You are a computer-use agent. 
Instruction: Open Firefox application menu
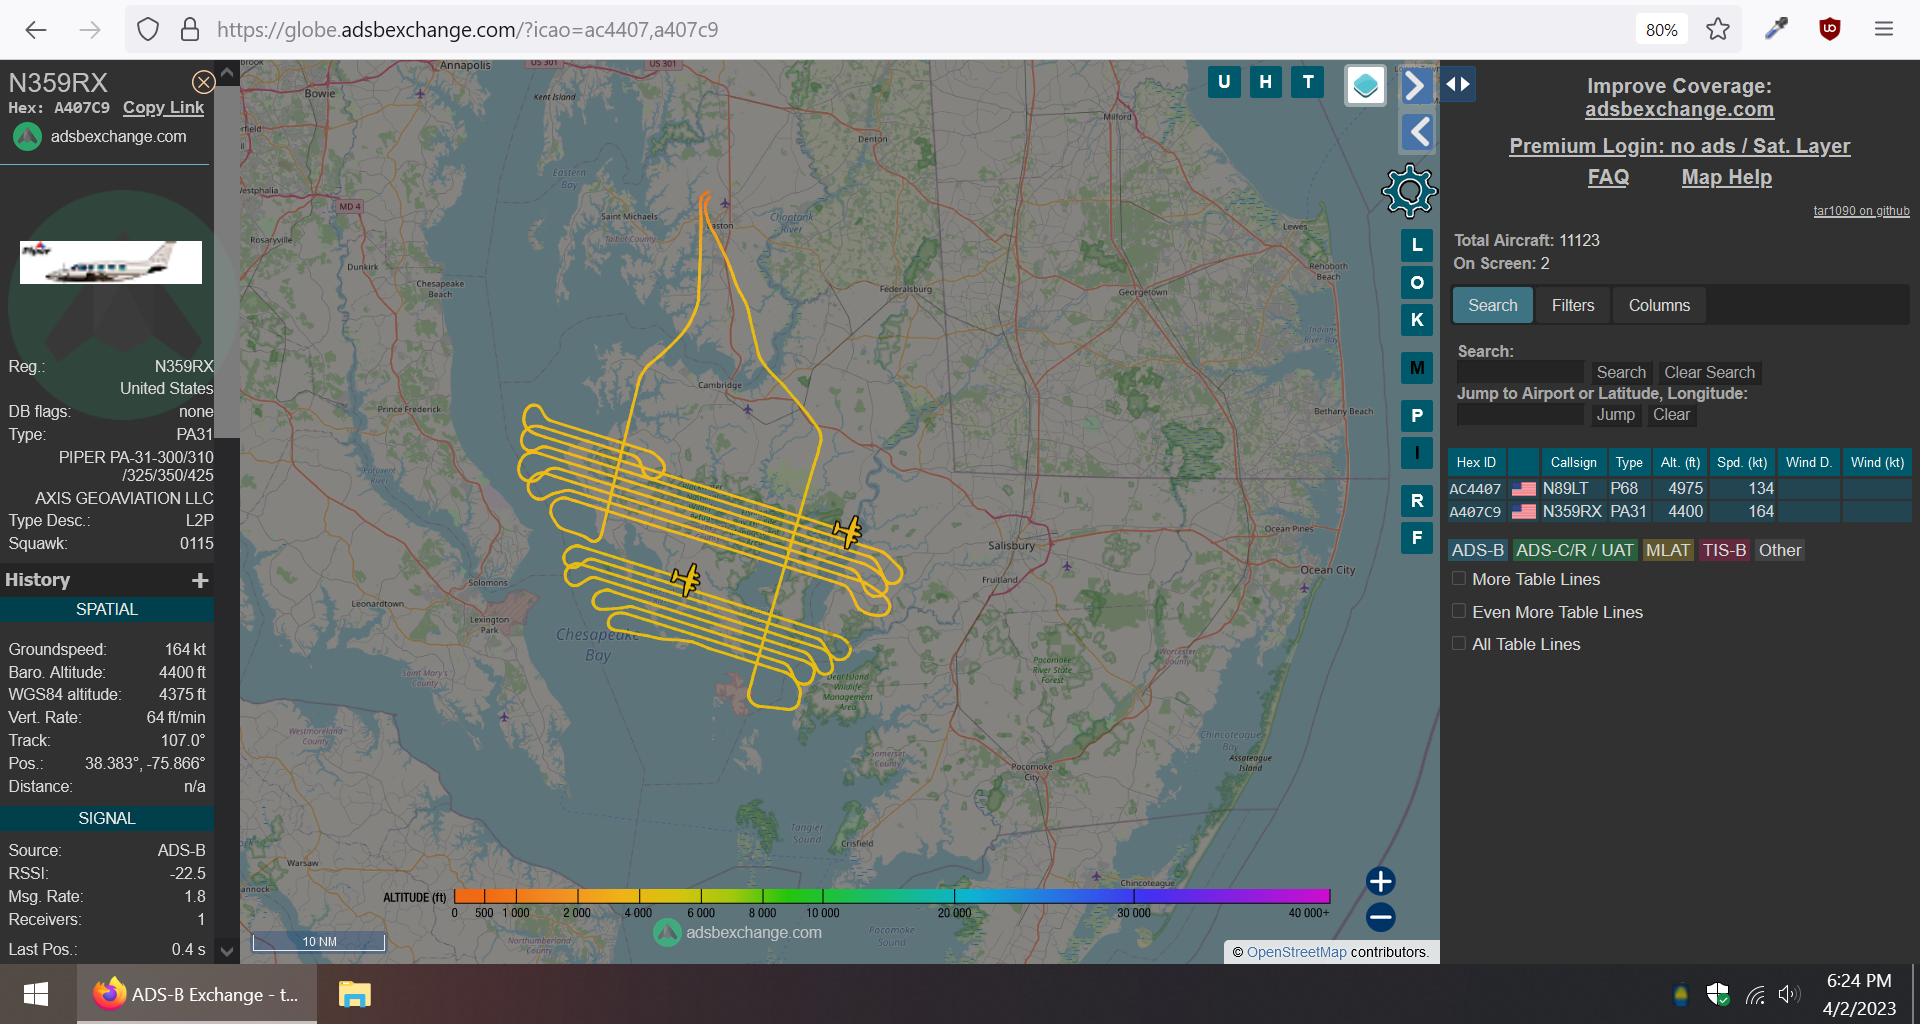pyautogui.click(x=1884, y=29)
